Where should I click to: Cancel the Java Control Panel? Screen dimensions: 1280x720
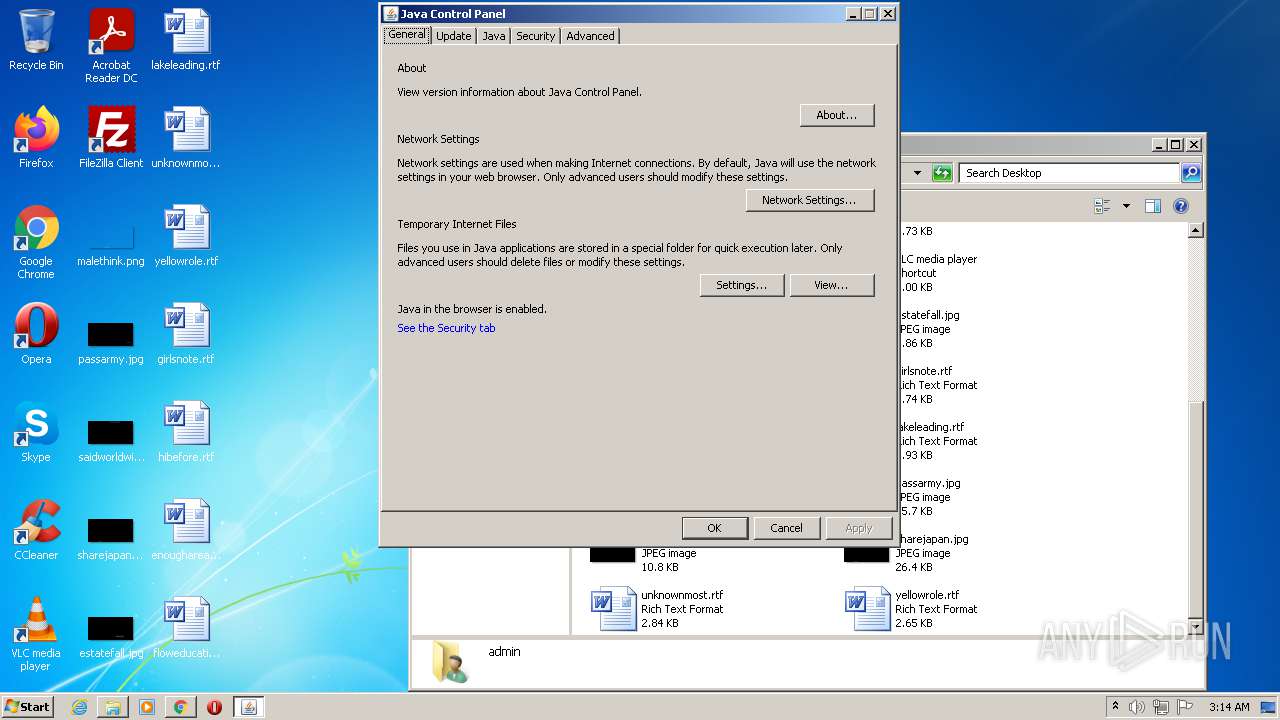point(786,528)
